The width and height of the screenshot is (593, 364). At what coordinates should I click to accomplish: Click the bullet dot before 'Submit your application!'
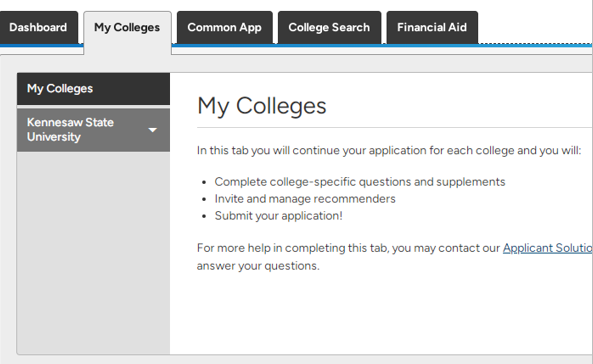[205, 216]
